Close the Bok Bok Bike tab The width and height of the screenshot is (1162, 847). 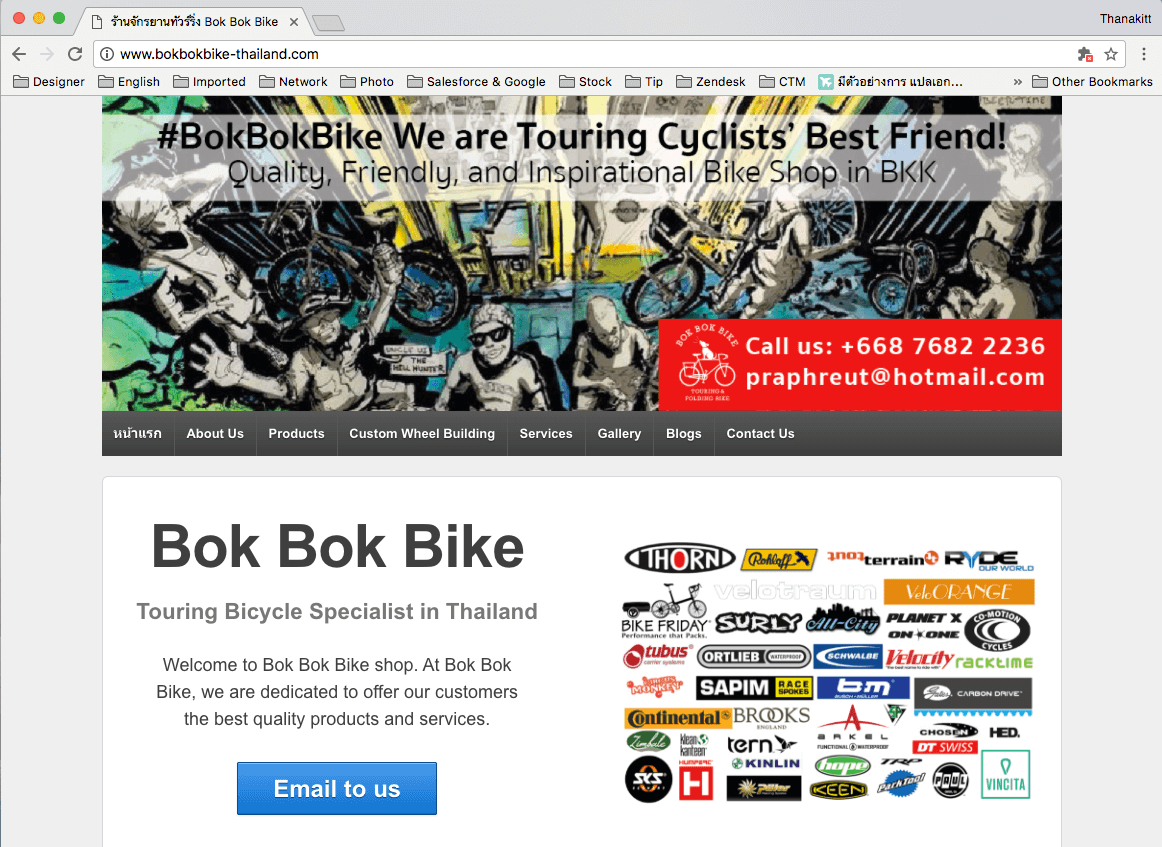pos(293,21)
